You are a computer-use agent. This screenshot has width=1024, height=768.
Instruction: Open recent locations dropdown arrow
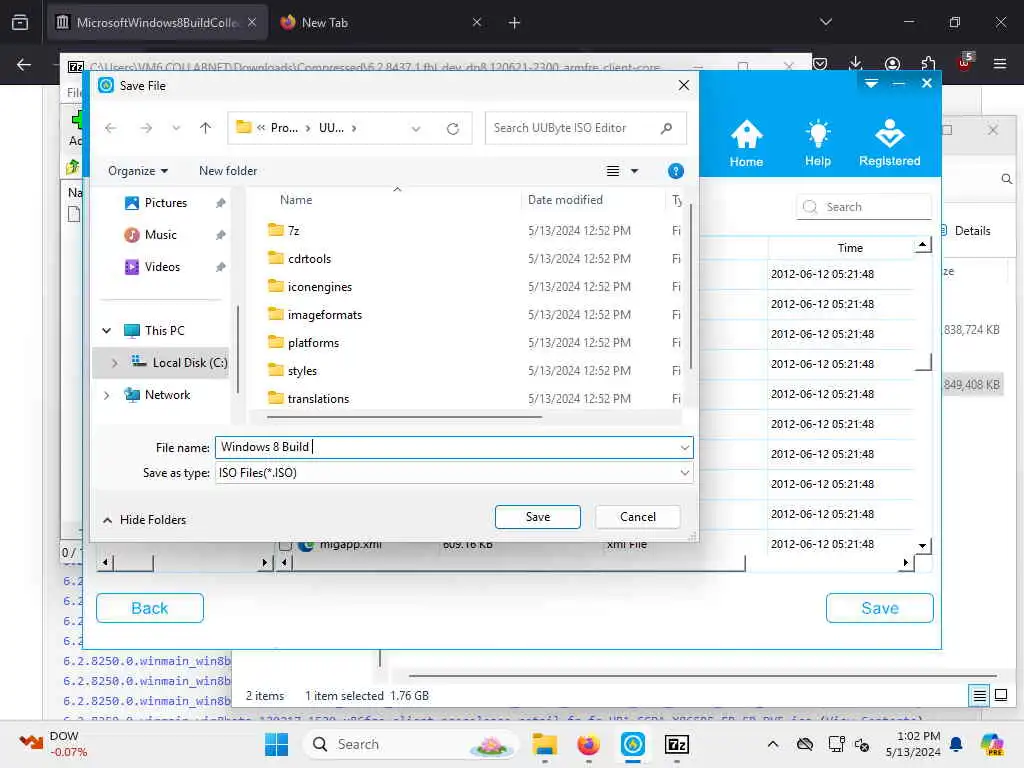[x=176, y=128]
